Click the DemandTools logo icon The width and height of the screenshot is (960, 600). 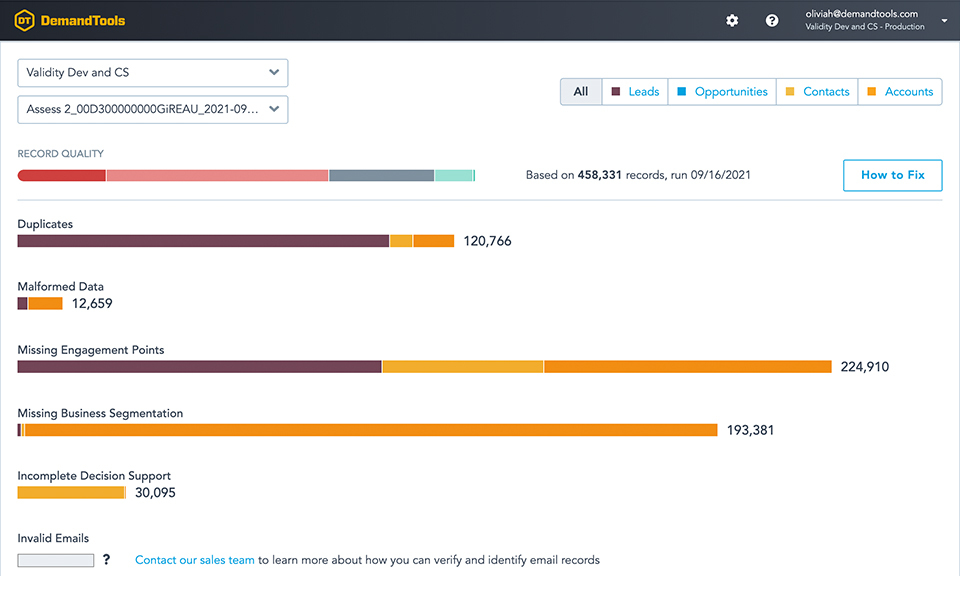pos(24,20)
